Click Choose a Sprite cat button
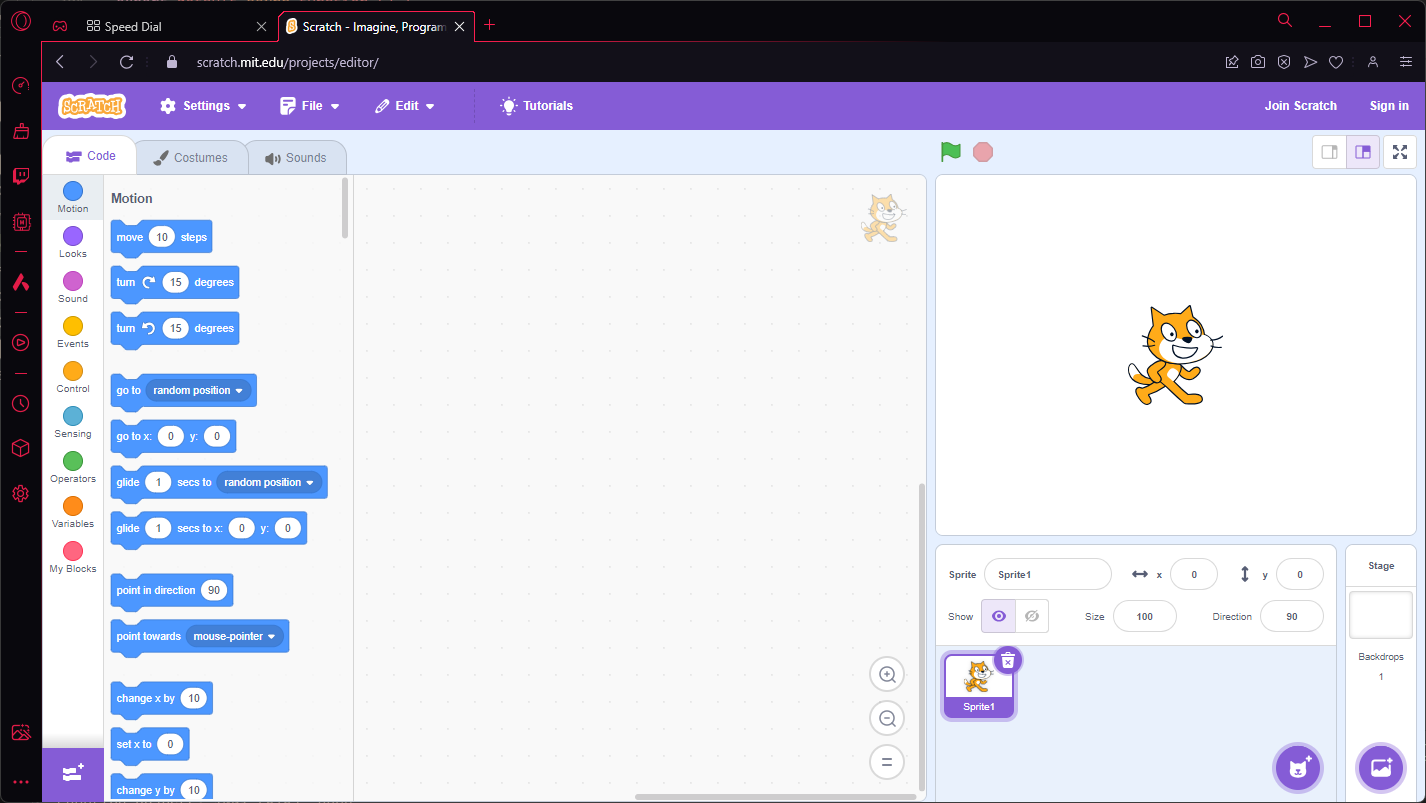This screenshot has width=1426, height=803. [1297, 768]
